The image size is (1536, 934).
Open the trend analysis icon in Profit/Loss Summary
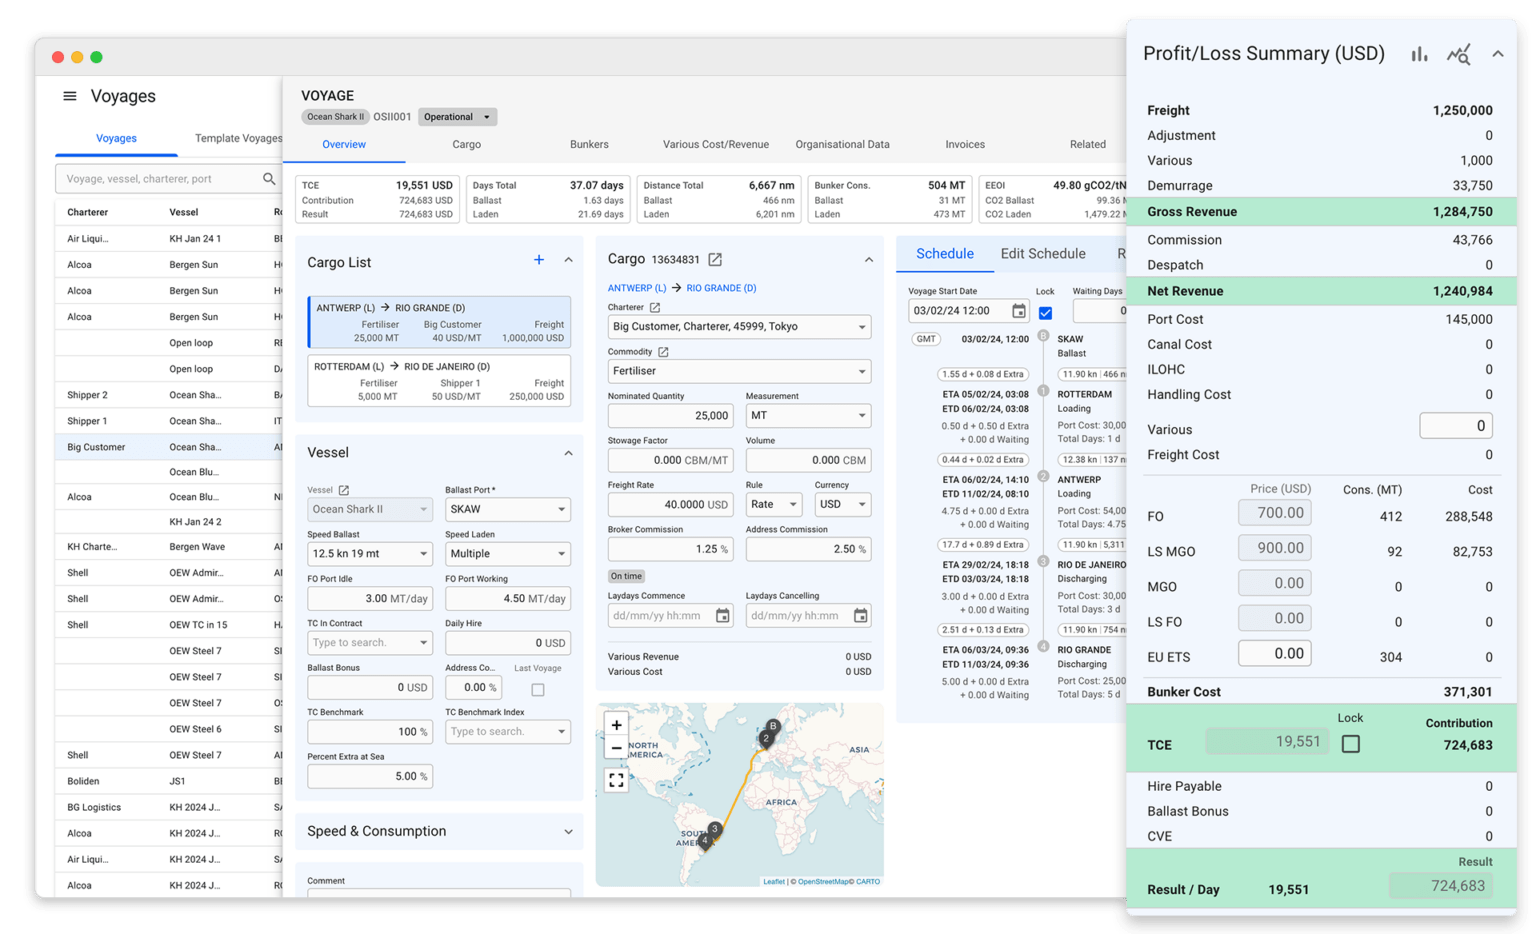click(1458, 55)
